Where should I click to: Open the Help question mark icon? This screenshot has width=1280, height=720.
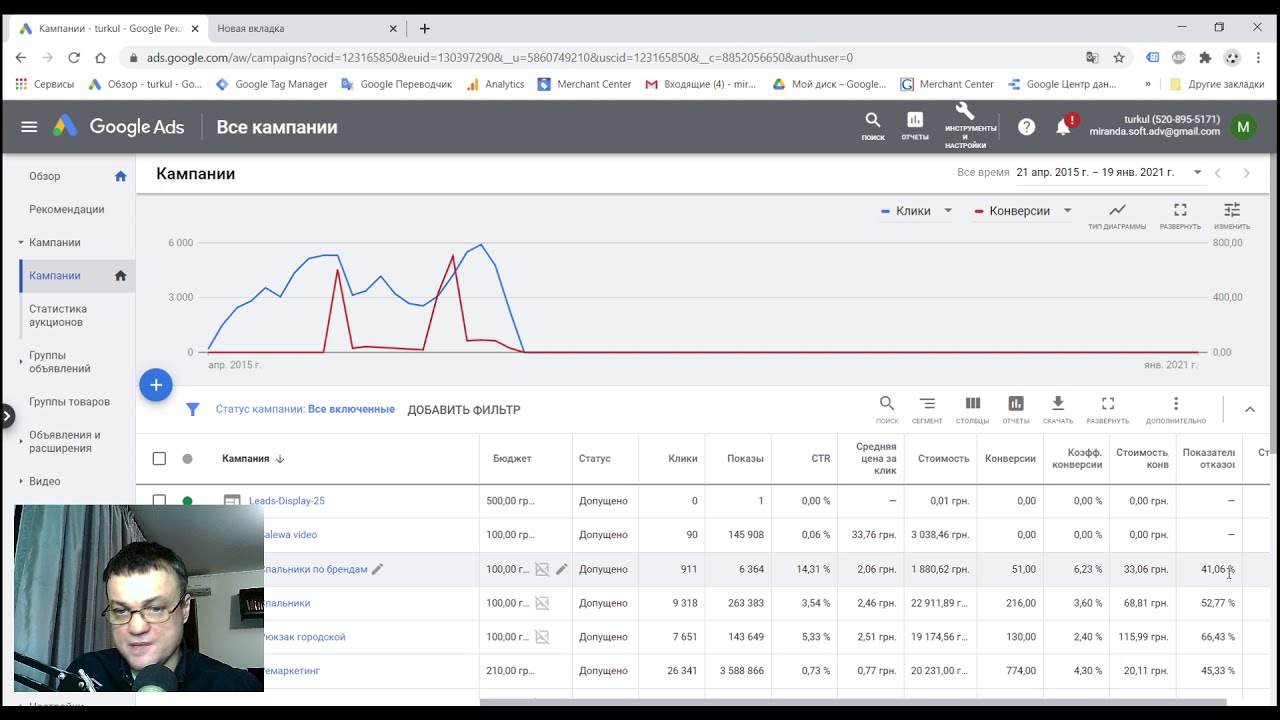coord(1027,127)
